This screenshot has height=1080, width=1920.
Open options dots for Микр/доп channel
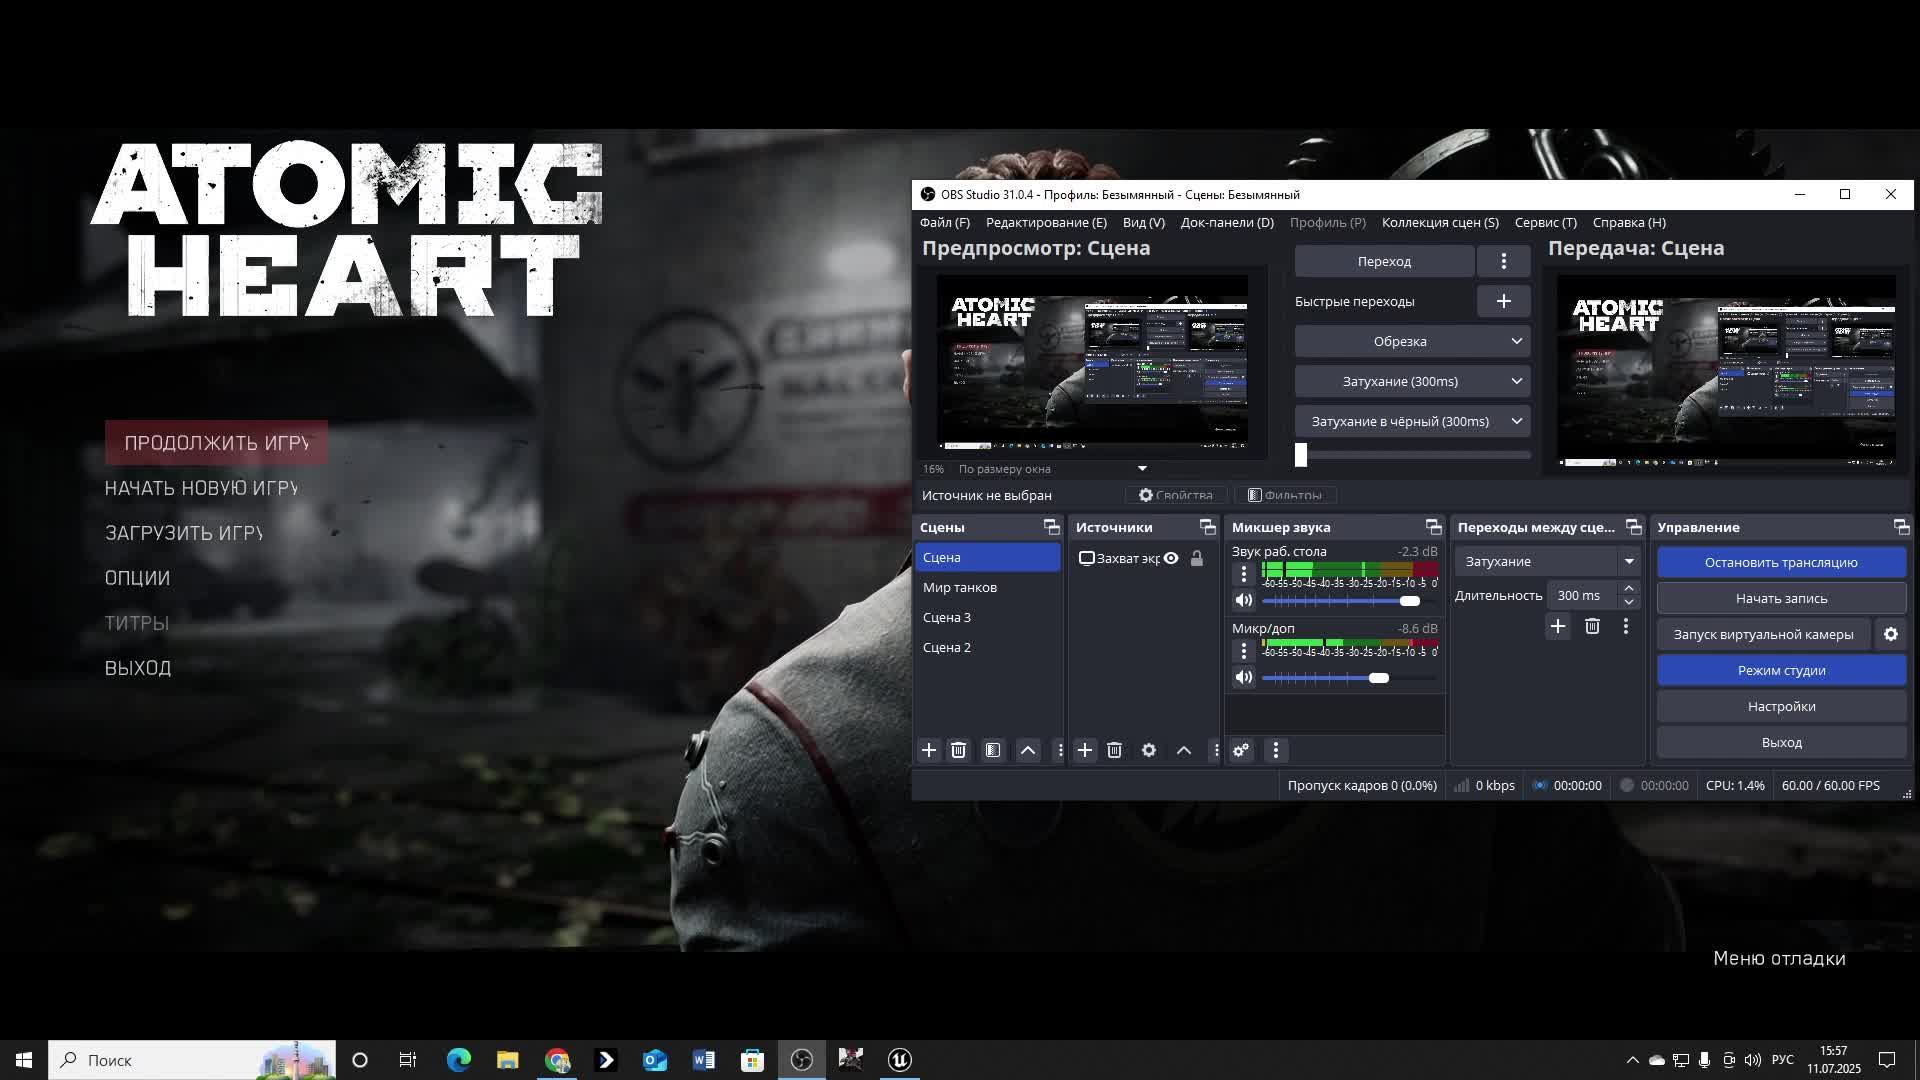point(1243,651)
